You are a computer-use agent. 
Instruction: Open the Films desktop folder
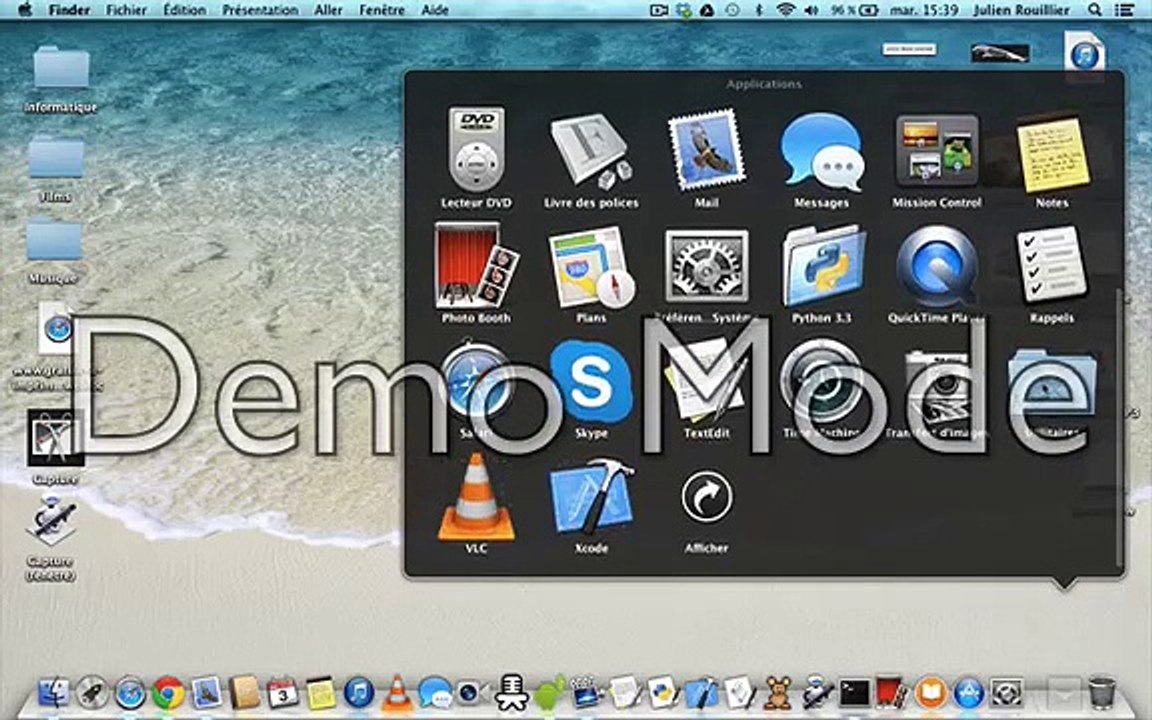coord(56,156)
